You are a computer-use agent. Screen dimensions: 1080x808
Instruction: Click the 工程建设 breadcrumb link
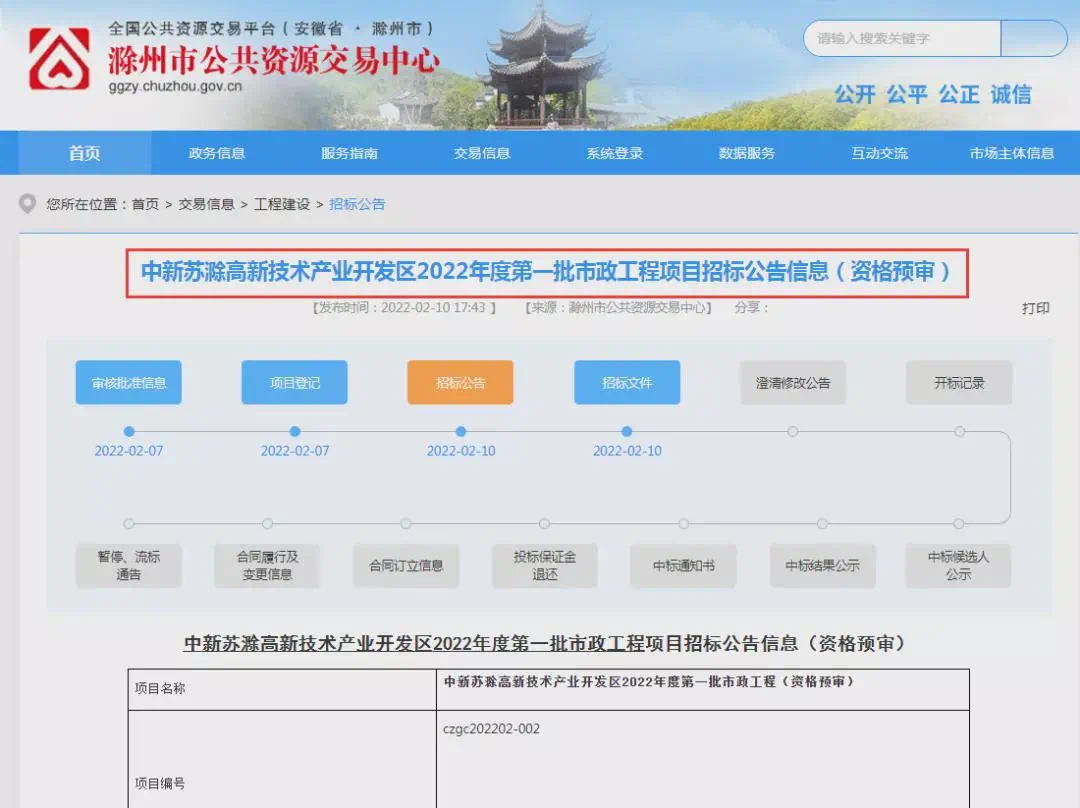pyautogui.click(x=282, y=204)
